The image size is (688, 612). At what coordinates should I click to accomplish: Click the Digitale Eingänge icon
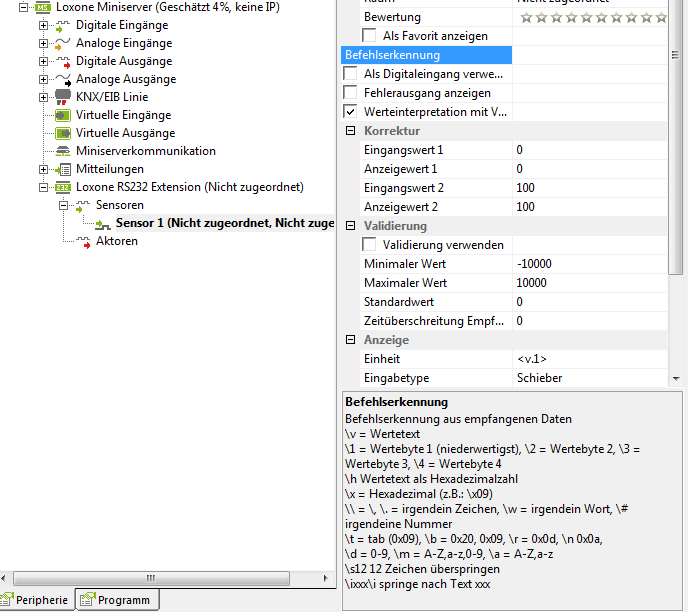(63, 26)
